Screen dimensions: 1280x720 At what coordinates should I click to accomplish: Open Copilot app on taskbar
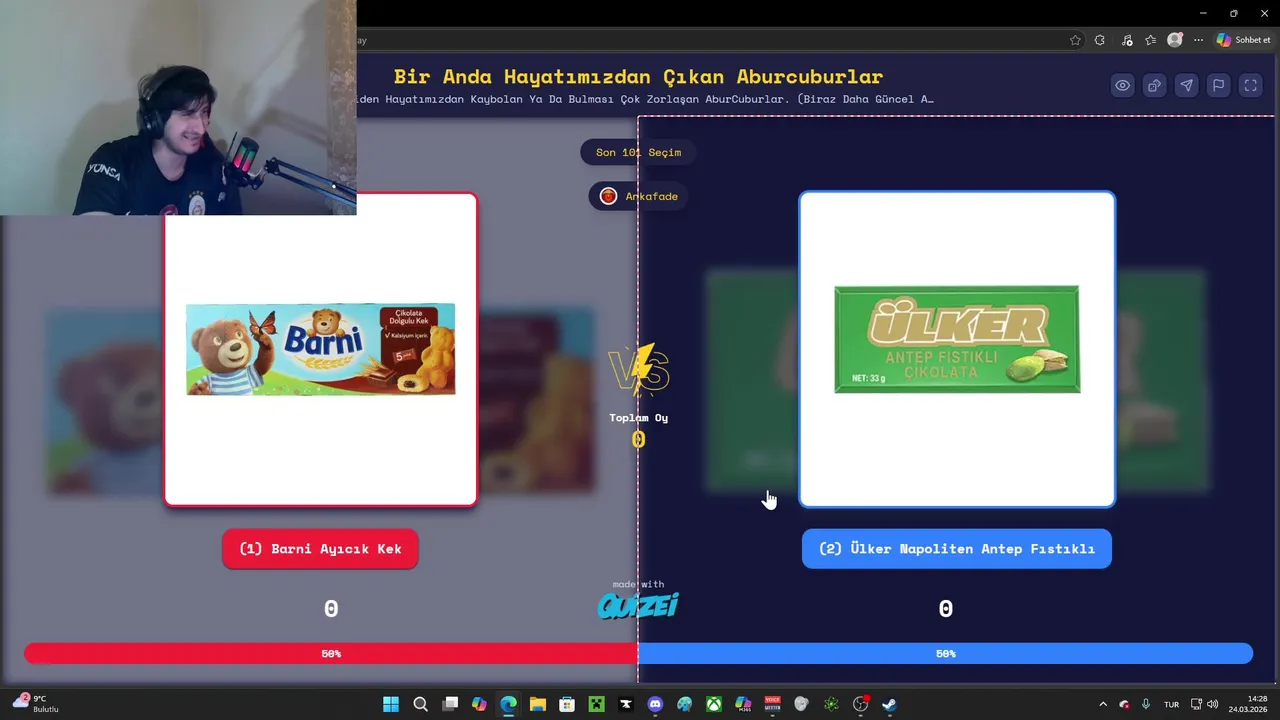479,704
